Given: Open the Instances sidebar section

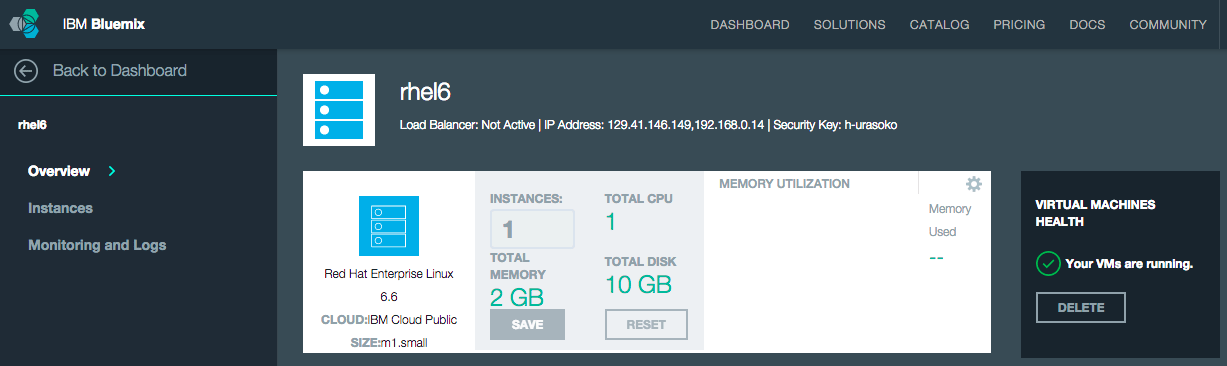Looking at the screenshot, I should coord(60,208).
